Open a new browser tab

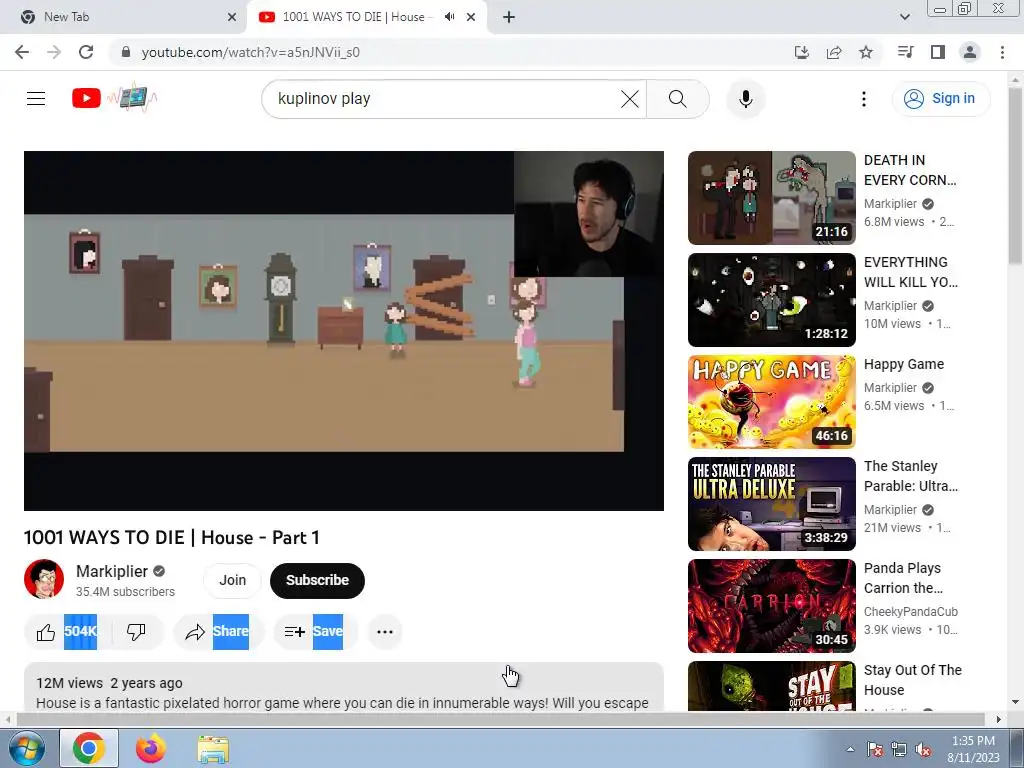[x=509, y=17]
